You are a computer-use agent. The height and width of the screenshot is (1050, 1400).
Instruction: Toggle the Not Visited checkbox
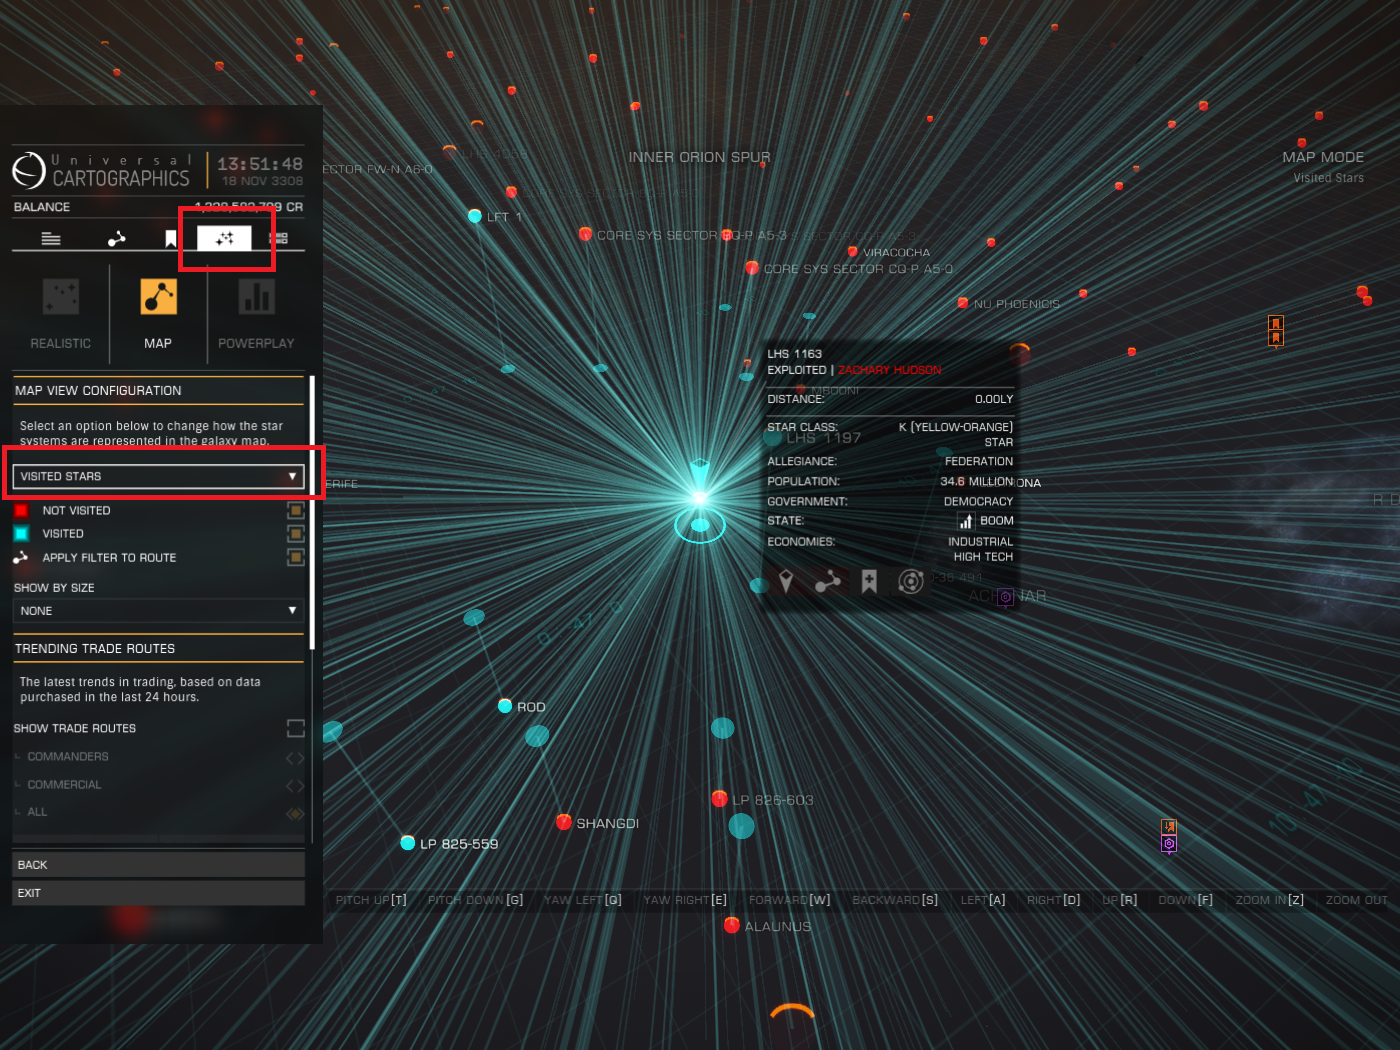[295, 510]
